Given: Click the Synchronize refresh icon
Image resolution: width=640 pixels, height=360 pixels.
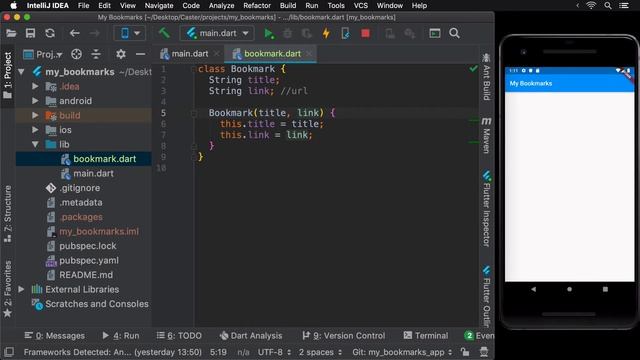Looking at the screenshot, I should tap(50, 33).
